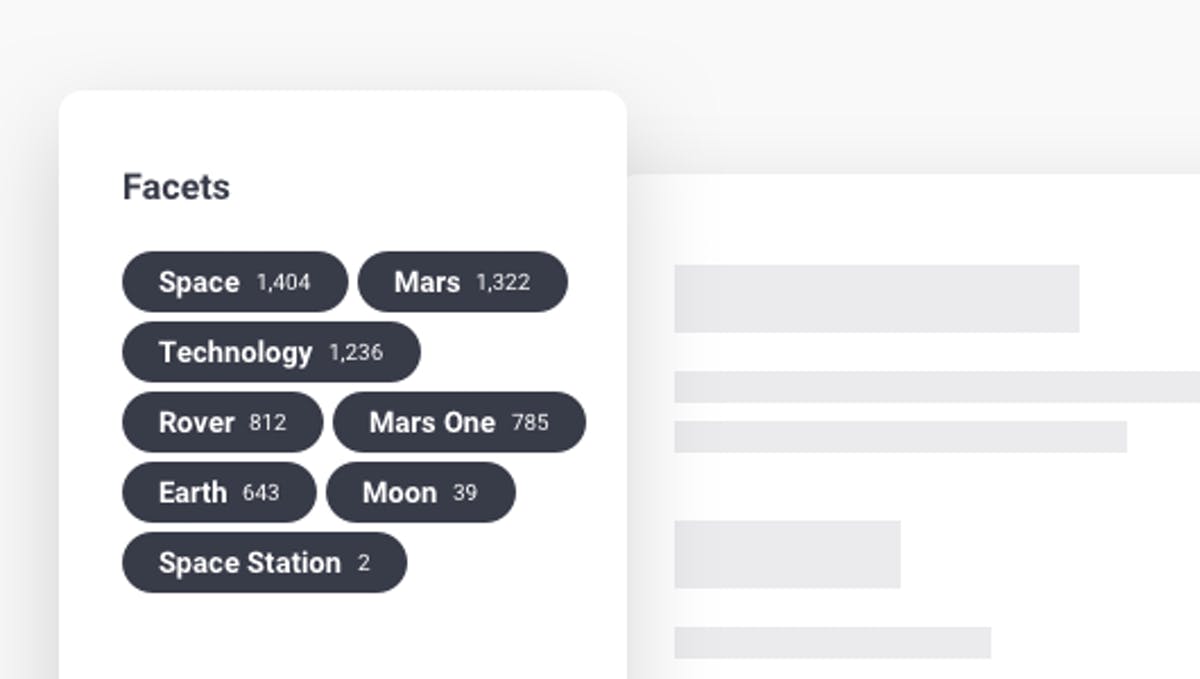Screen dimensions: 1200x679
Task: Click the 1,322 count on Mars chip
Action: (x=503, y=283)
